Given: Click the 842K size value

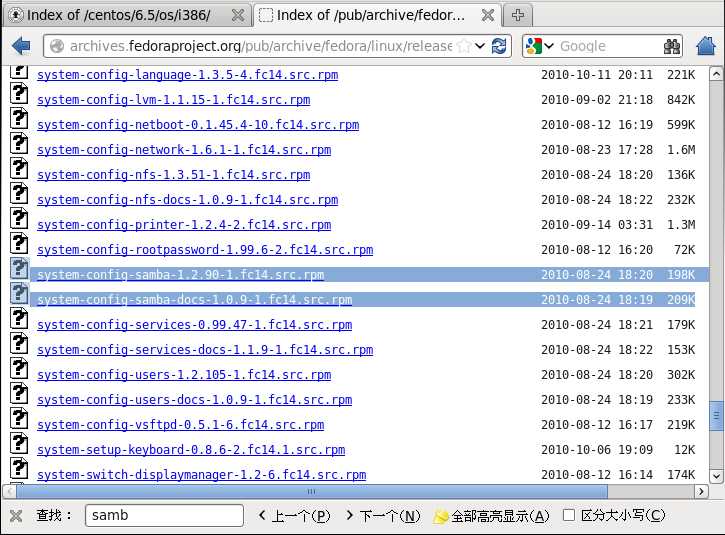Looking at the screenshot, I should pos(681,100).
